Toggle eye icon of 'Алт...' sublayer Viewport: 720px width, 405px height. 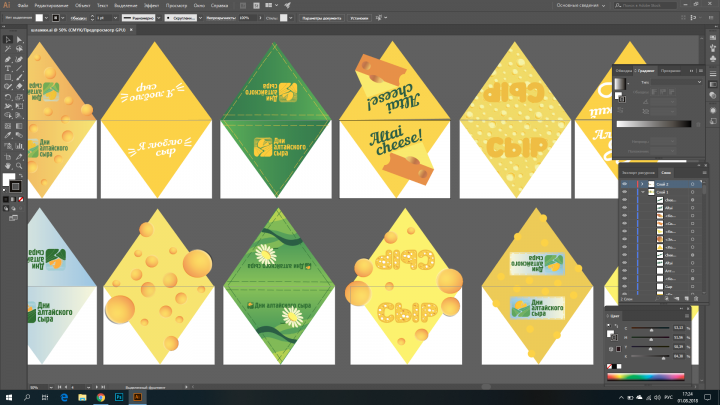click(x=624, y=270)
